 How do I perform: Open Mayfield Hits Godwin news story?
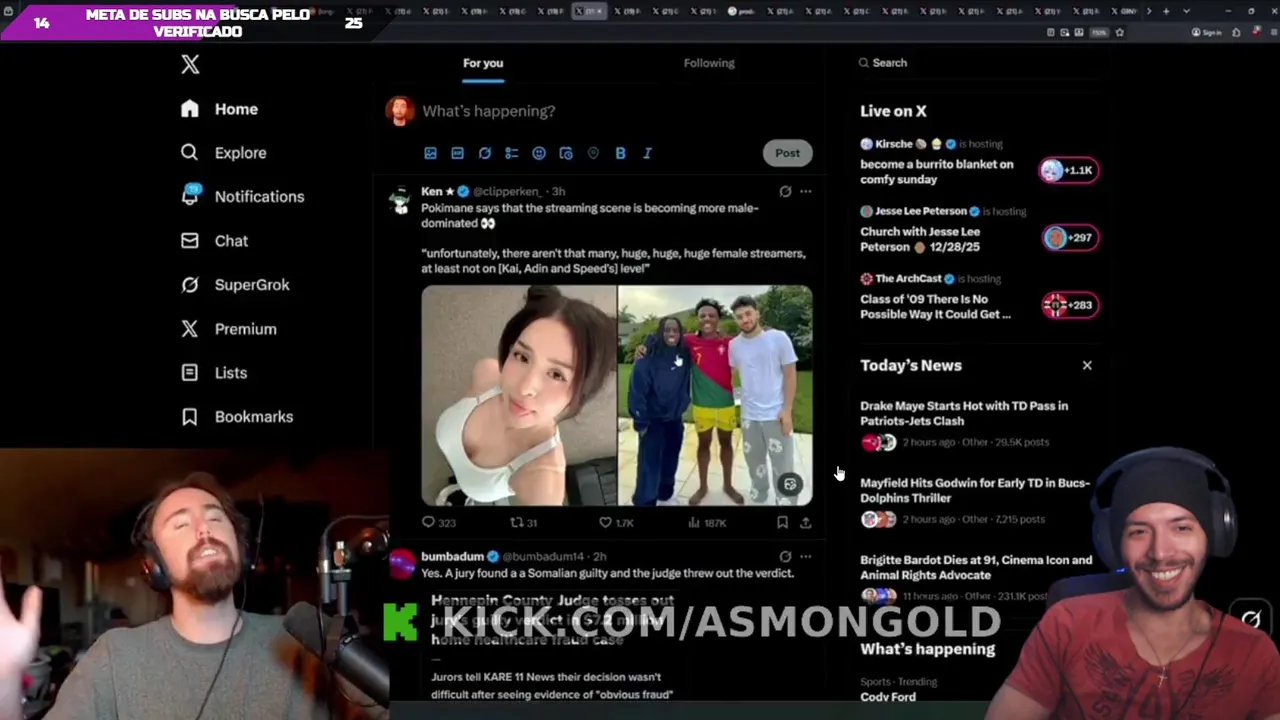[x=975, y=490]
